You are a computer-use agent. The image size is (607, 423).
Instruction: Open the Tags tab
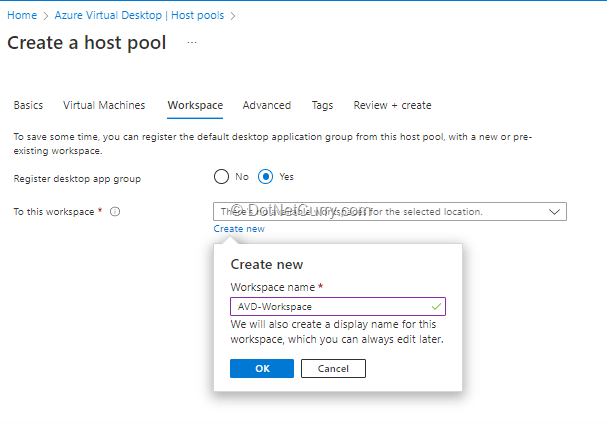(x=322, y=105)
